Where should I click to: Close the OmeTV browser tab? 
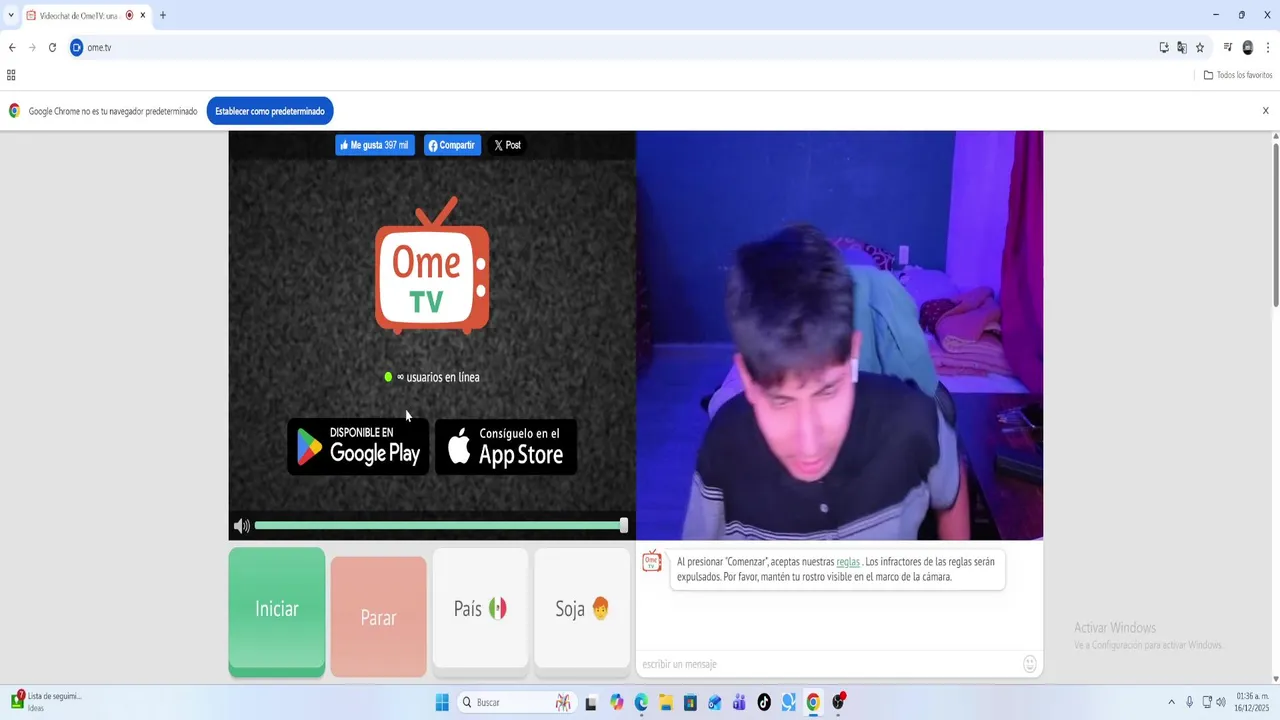[x=143, y=15]
